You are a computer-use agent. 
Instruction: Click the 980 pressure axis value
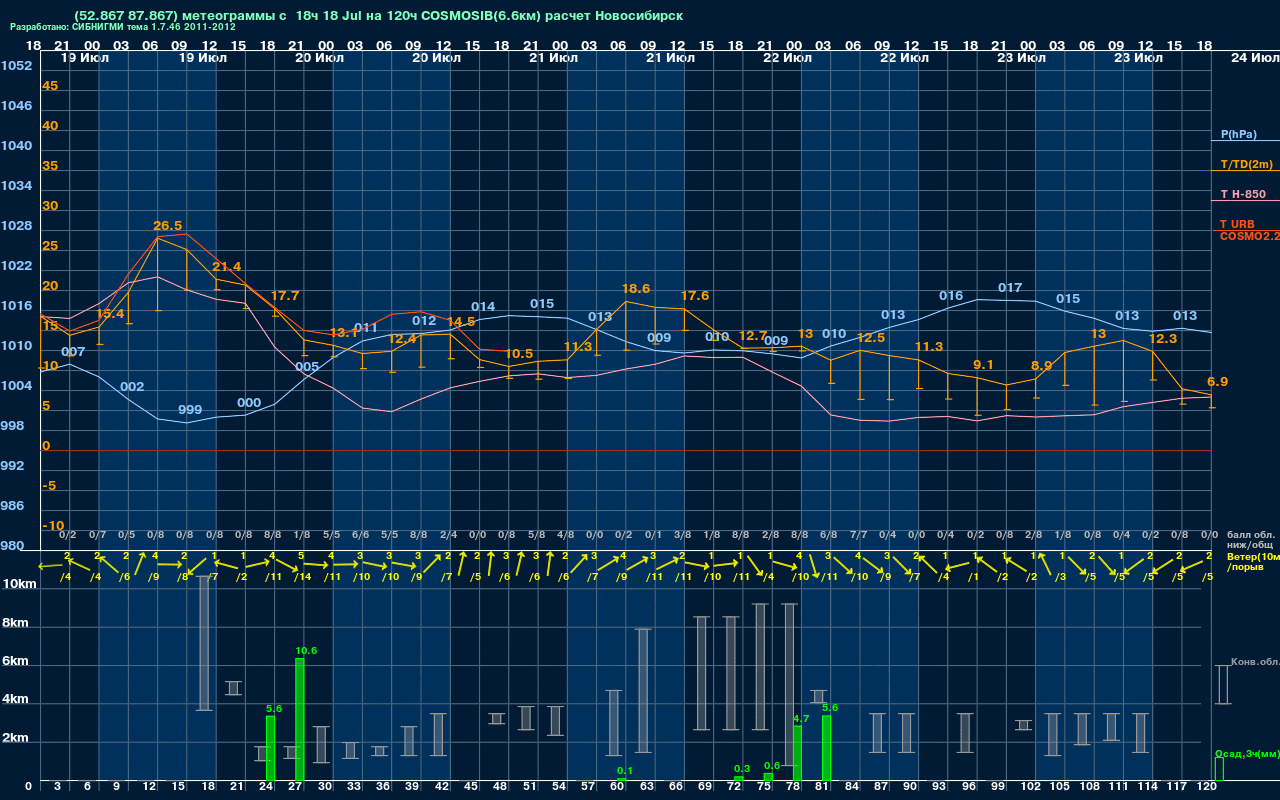pos(13,546)
